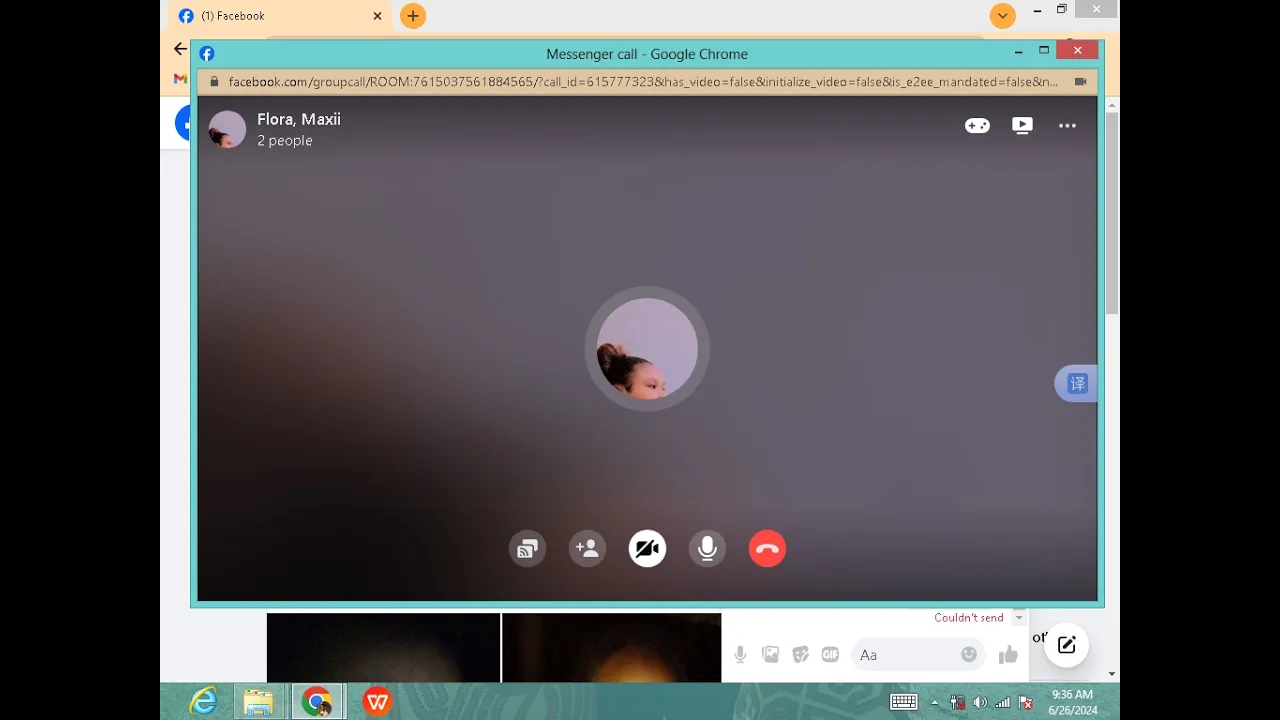This screenshot has height=720, width=1280.
Task: Open WPS Office from the taskbar
Action: pos(377,702)
